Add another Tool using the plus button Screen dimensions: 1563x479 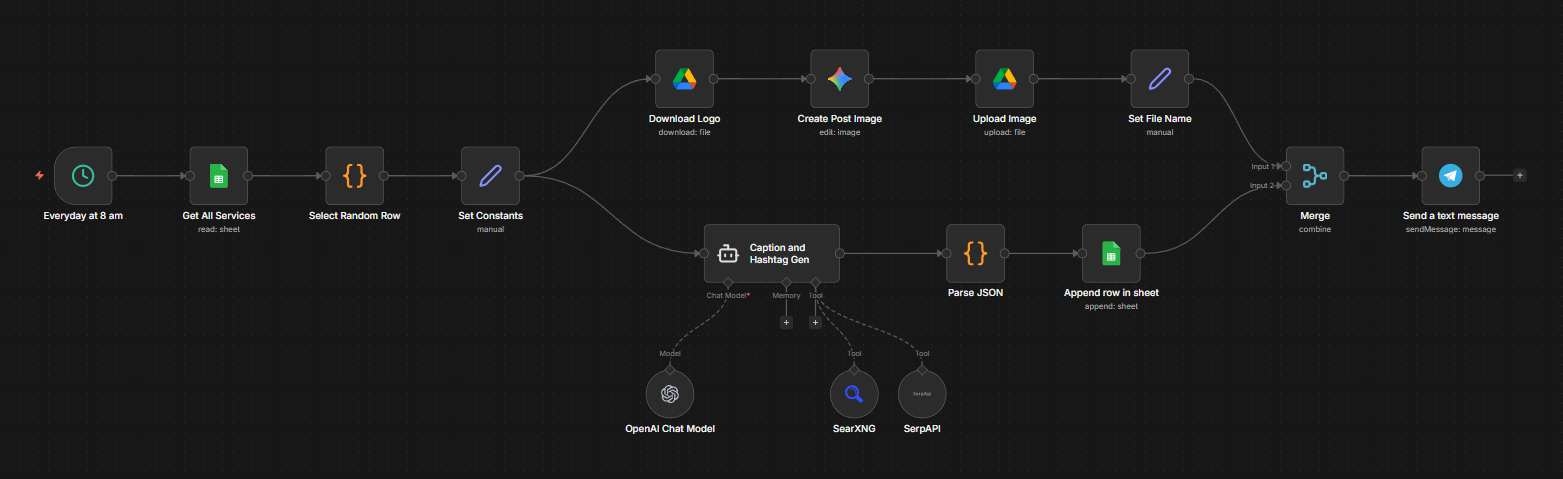[x=815, y=322]
